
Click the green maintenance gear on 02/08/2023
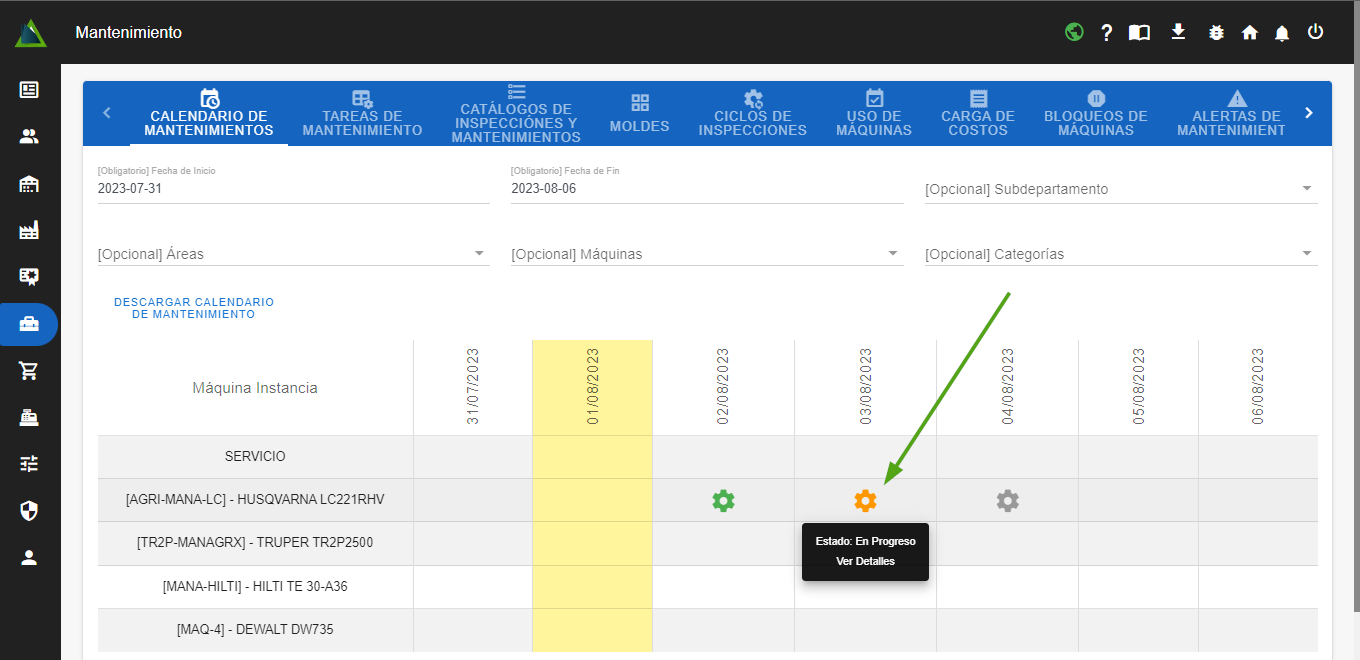pyautogui.click(x=723, y=501)
